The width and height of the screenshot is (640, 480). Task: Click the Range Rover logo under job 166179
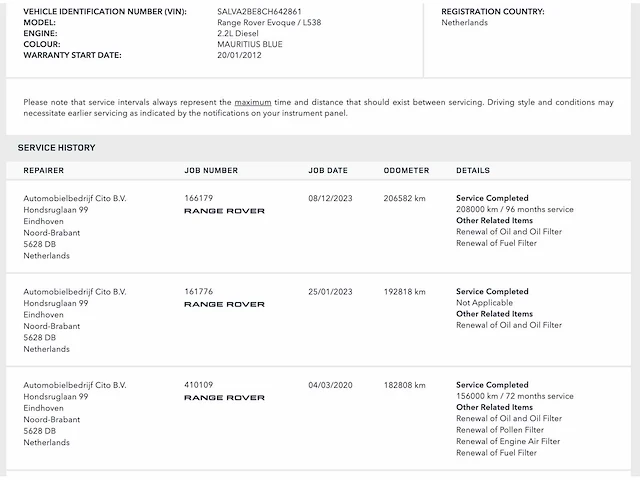click(x=224, y=211)
